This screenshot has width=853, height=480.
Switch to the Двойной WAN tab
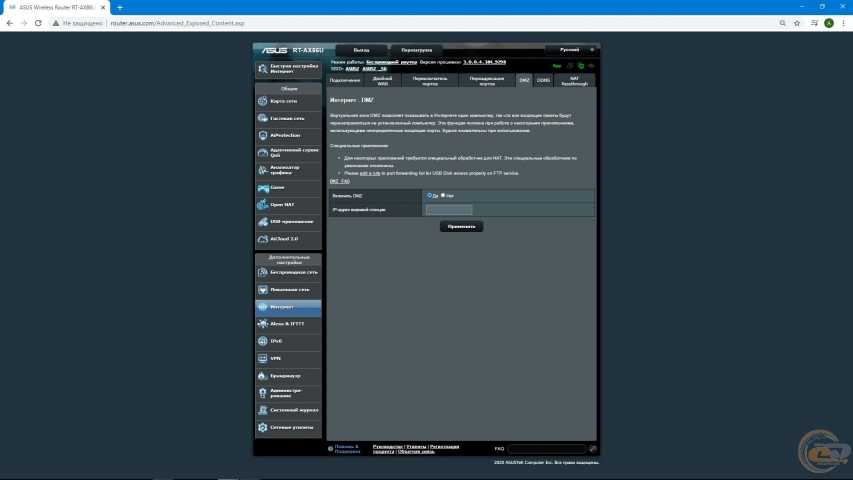pos(382,81)
